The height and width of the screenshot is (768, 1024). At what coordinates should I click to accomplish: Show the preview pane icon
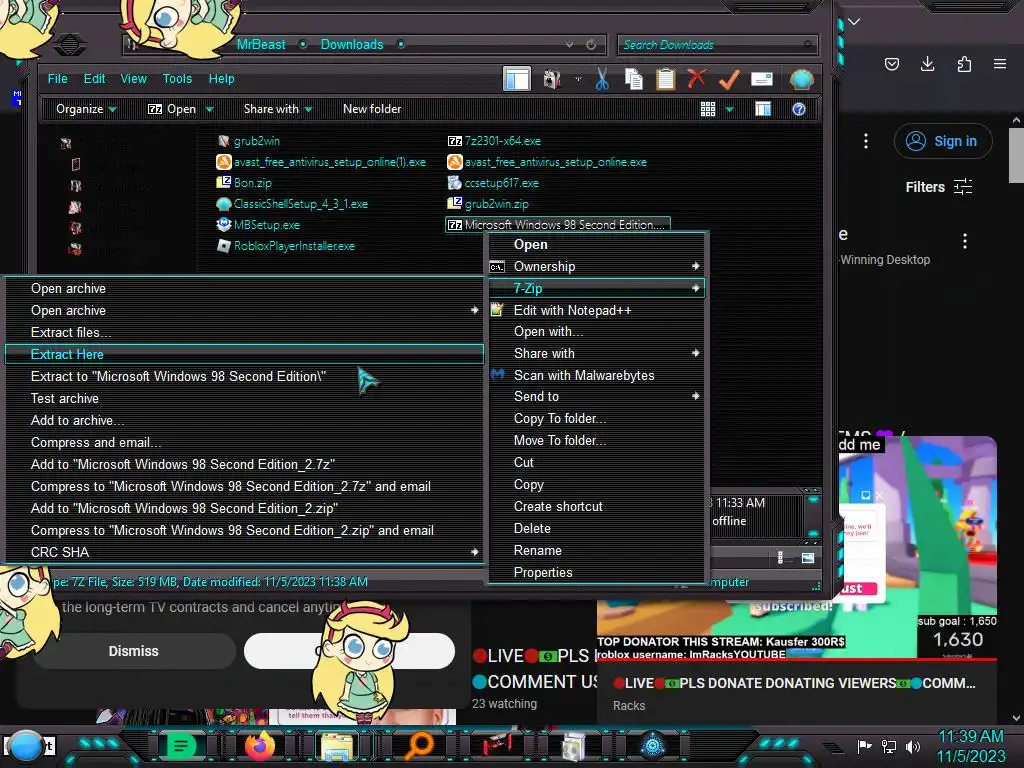tap(763, 109)
